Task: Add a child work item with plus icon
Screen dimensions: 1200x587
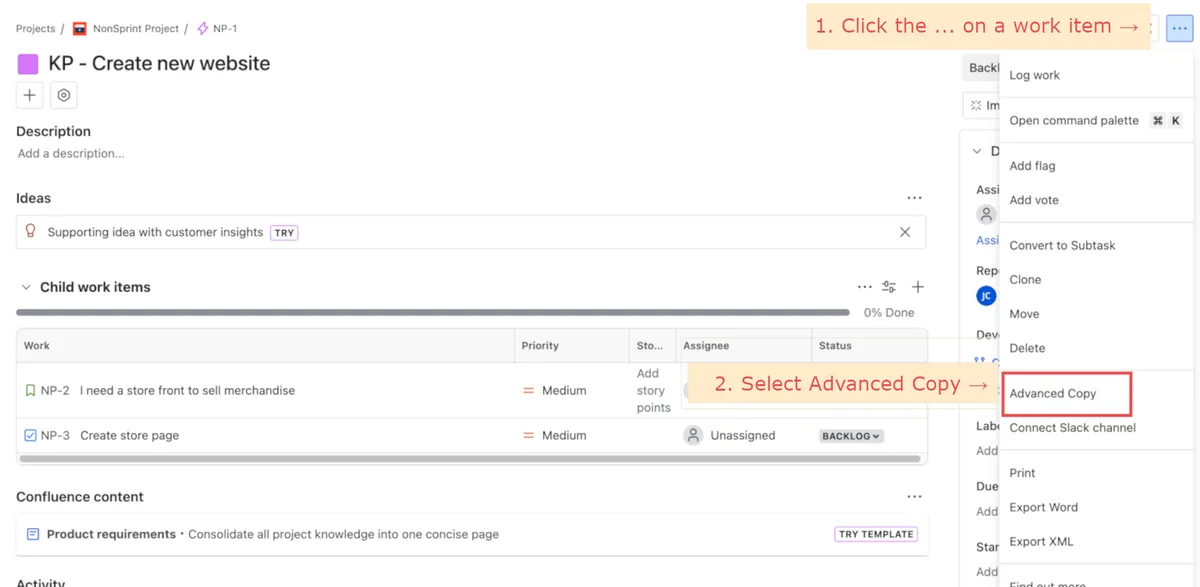Action: coord(918,287)
